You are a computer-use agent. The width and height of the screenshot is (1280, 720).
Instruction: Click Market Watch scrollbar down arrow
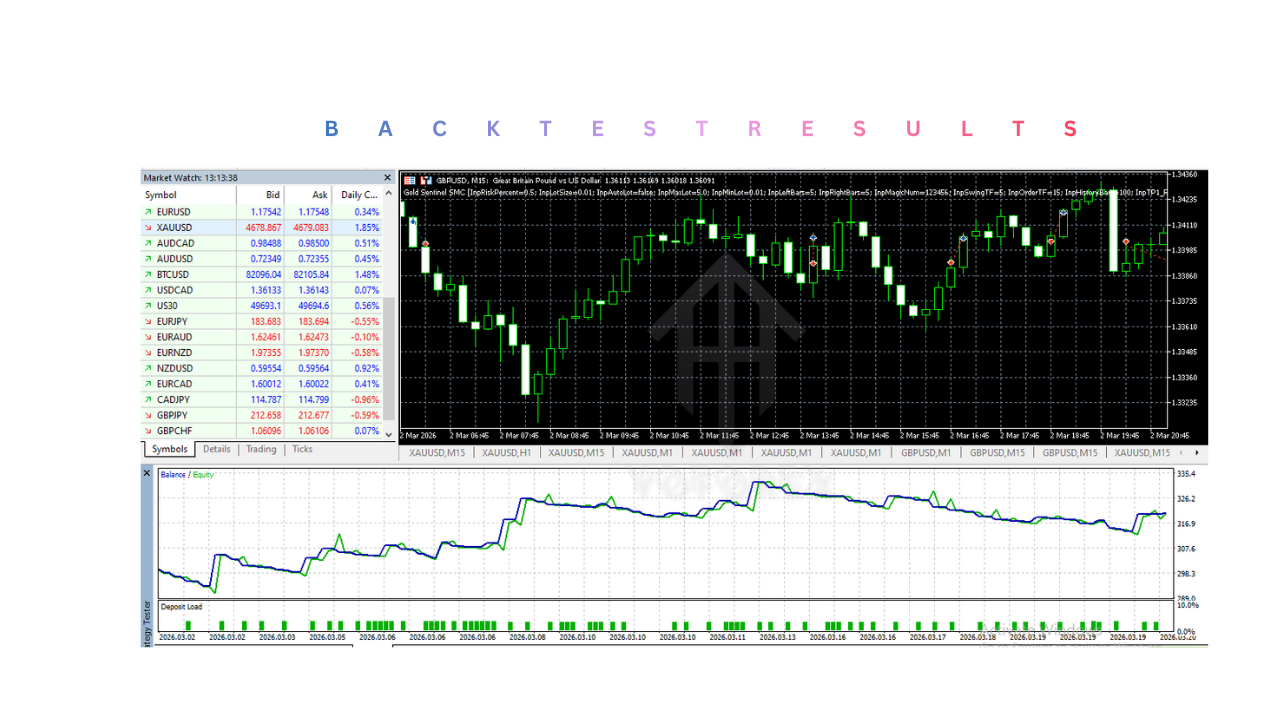click(389, 434)
